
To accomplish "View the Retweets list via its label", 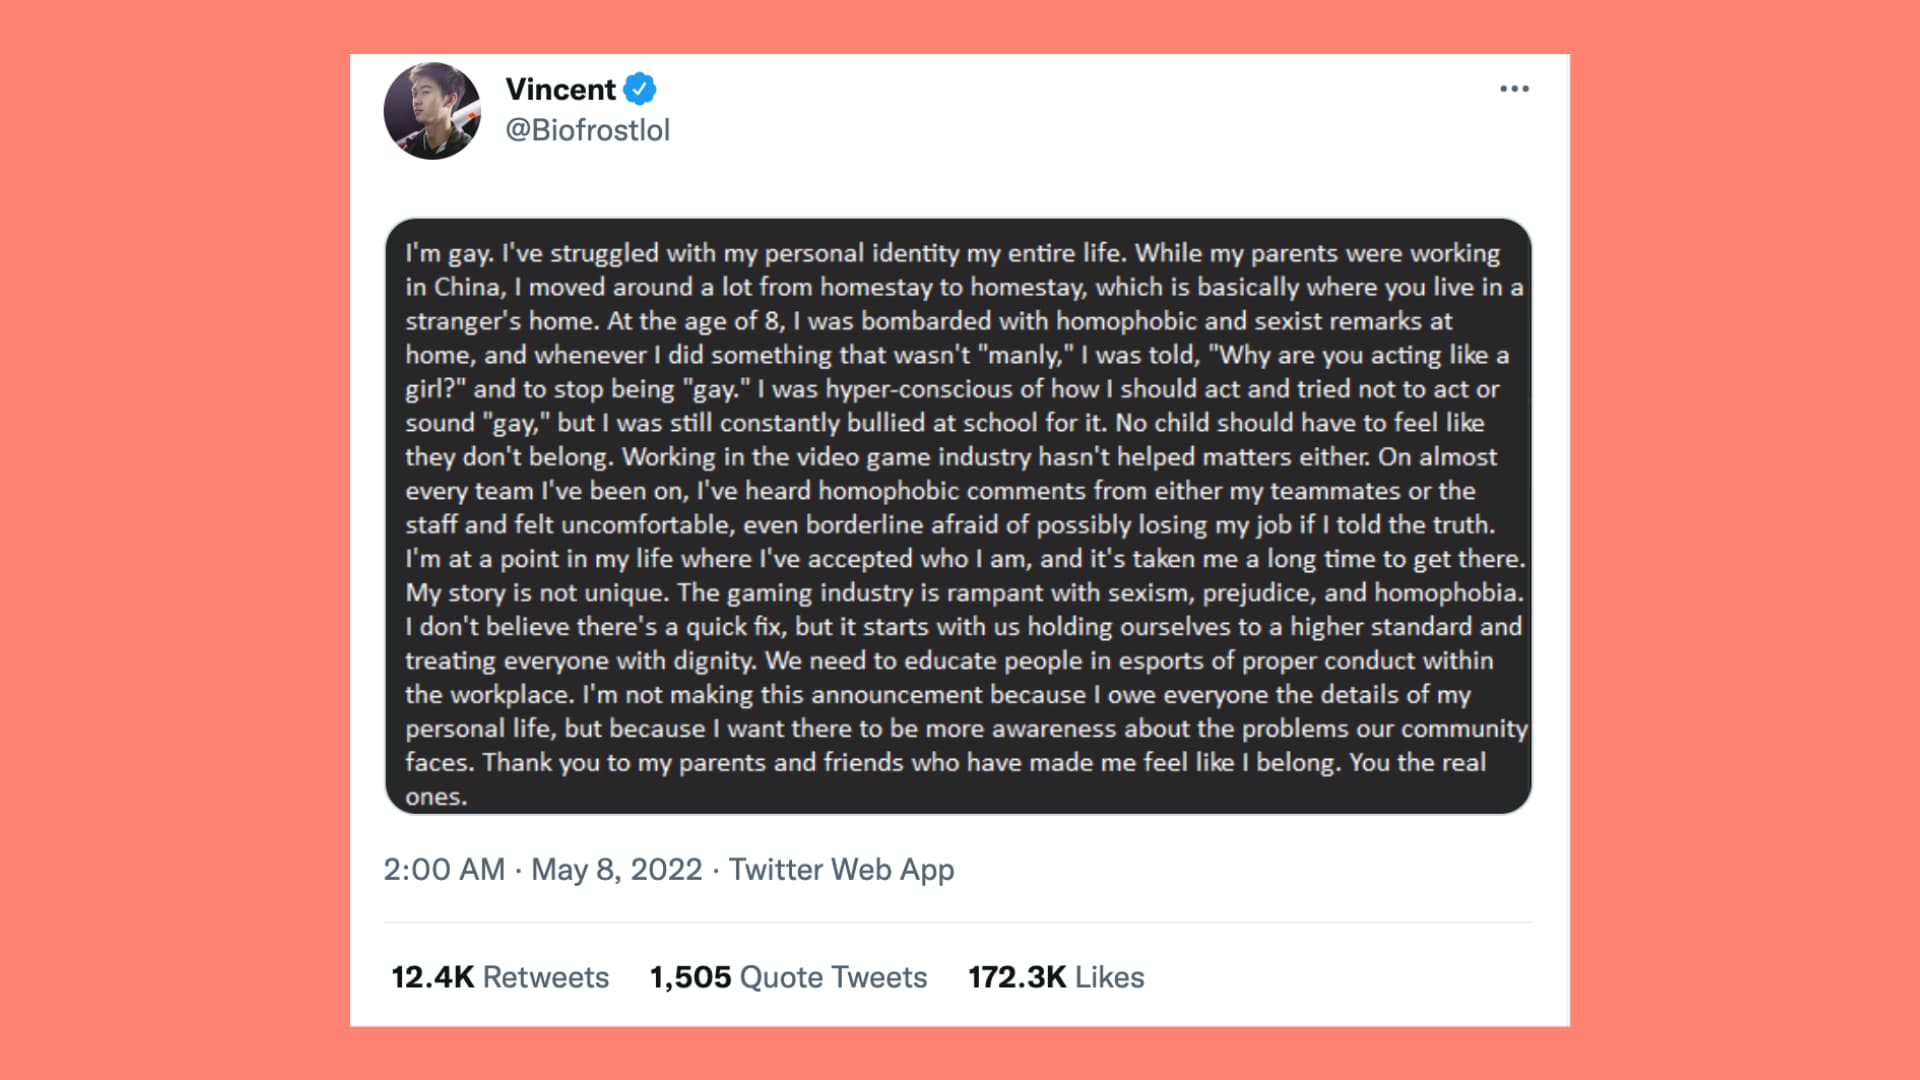I will pos(546,977).
